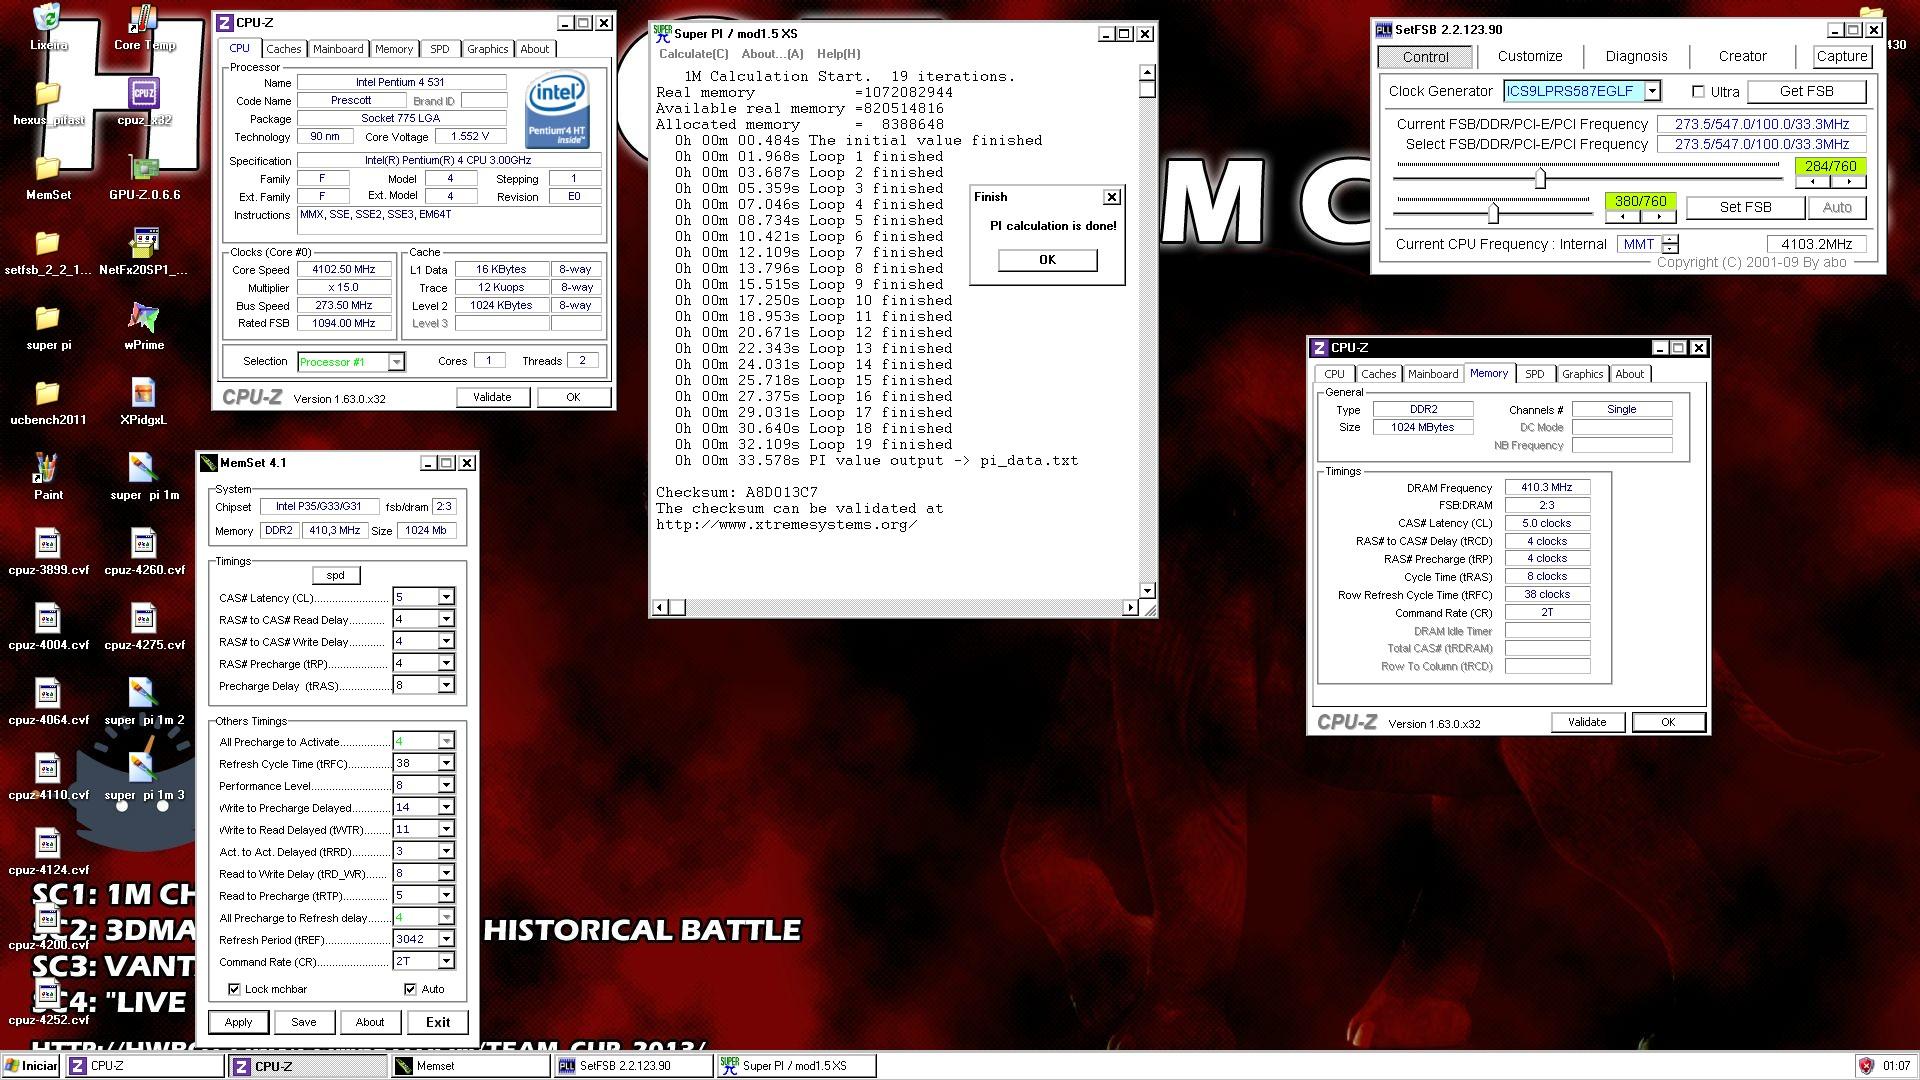This screenshot has width=1920, height=1080.
Task: Open the Write to Read Delayed (tWTR) dropdown
Action: (x=446, y=829)
